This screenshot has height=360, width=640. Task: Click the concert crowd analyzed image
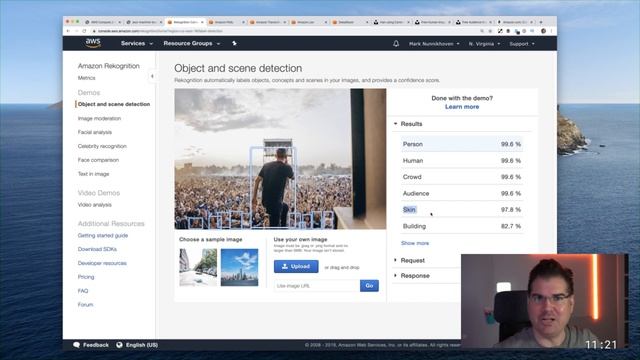click(280, 159)
